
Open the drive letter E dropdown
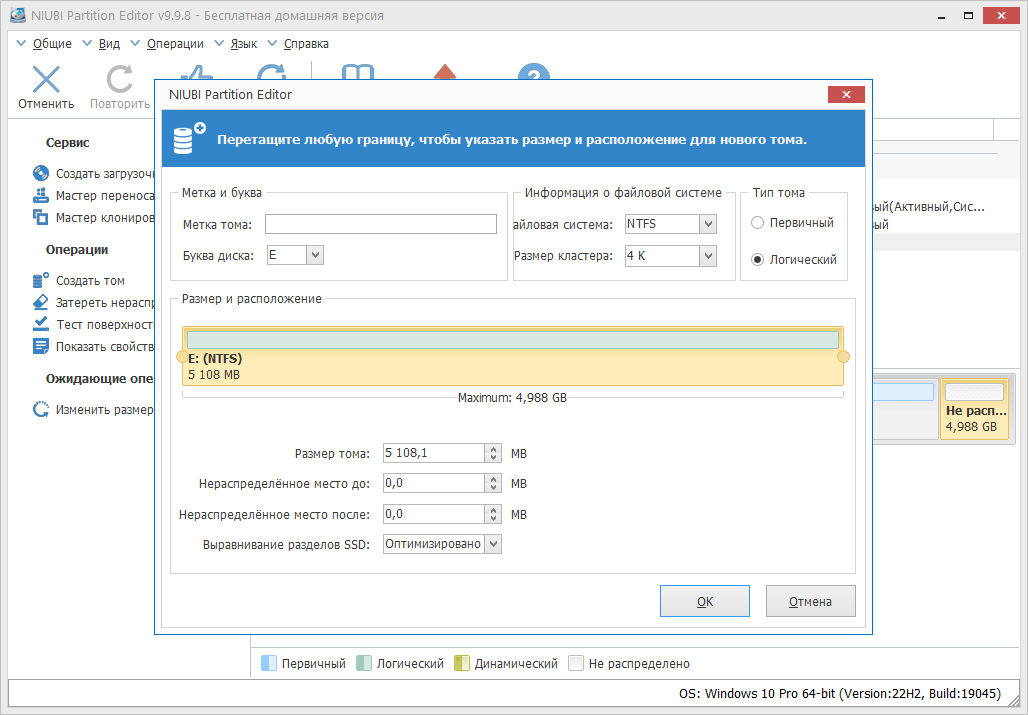coord(315,255)
